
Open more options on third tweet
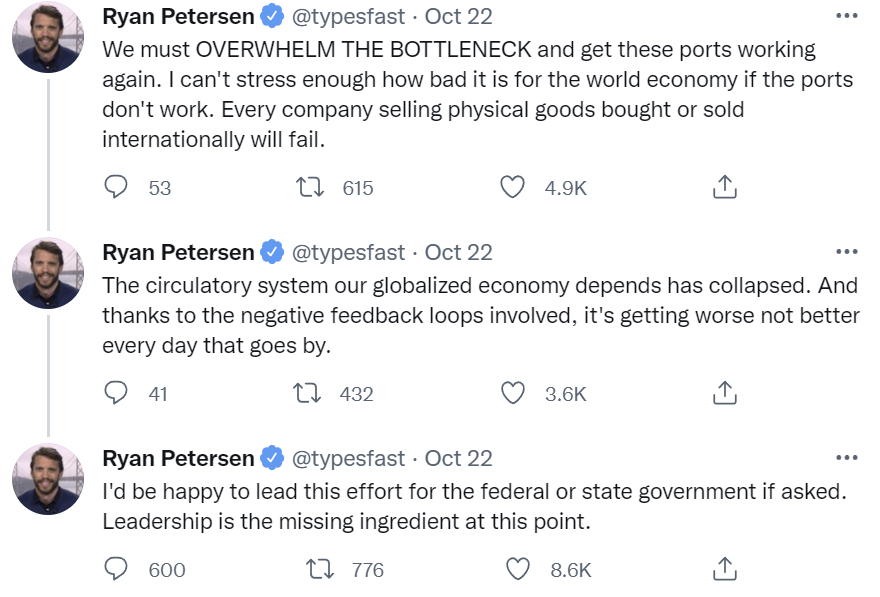(x=846, y=458)
